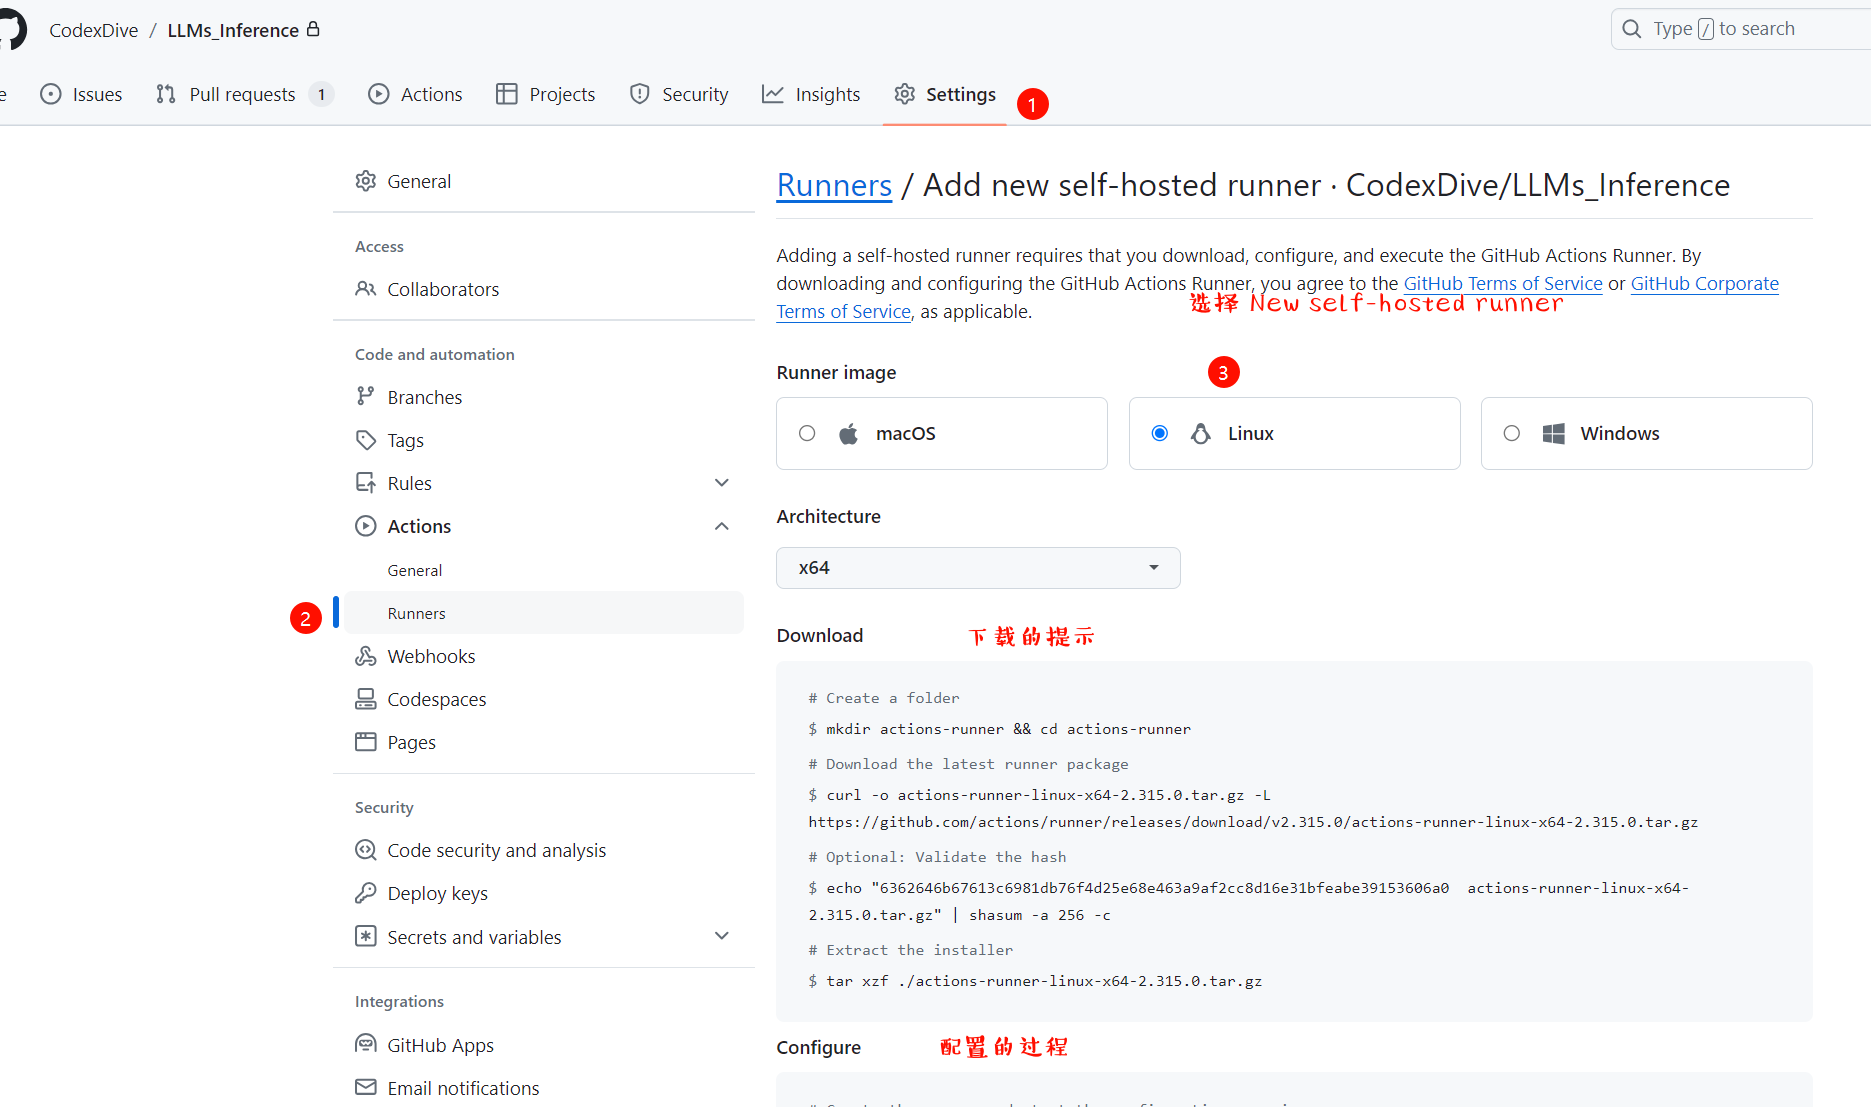
Task: Click the Secrets and variables asterisk icon
Action: (366, 937)
